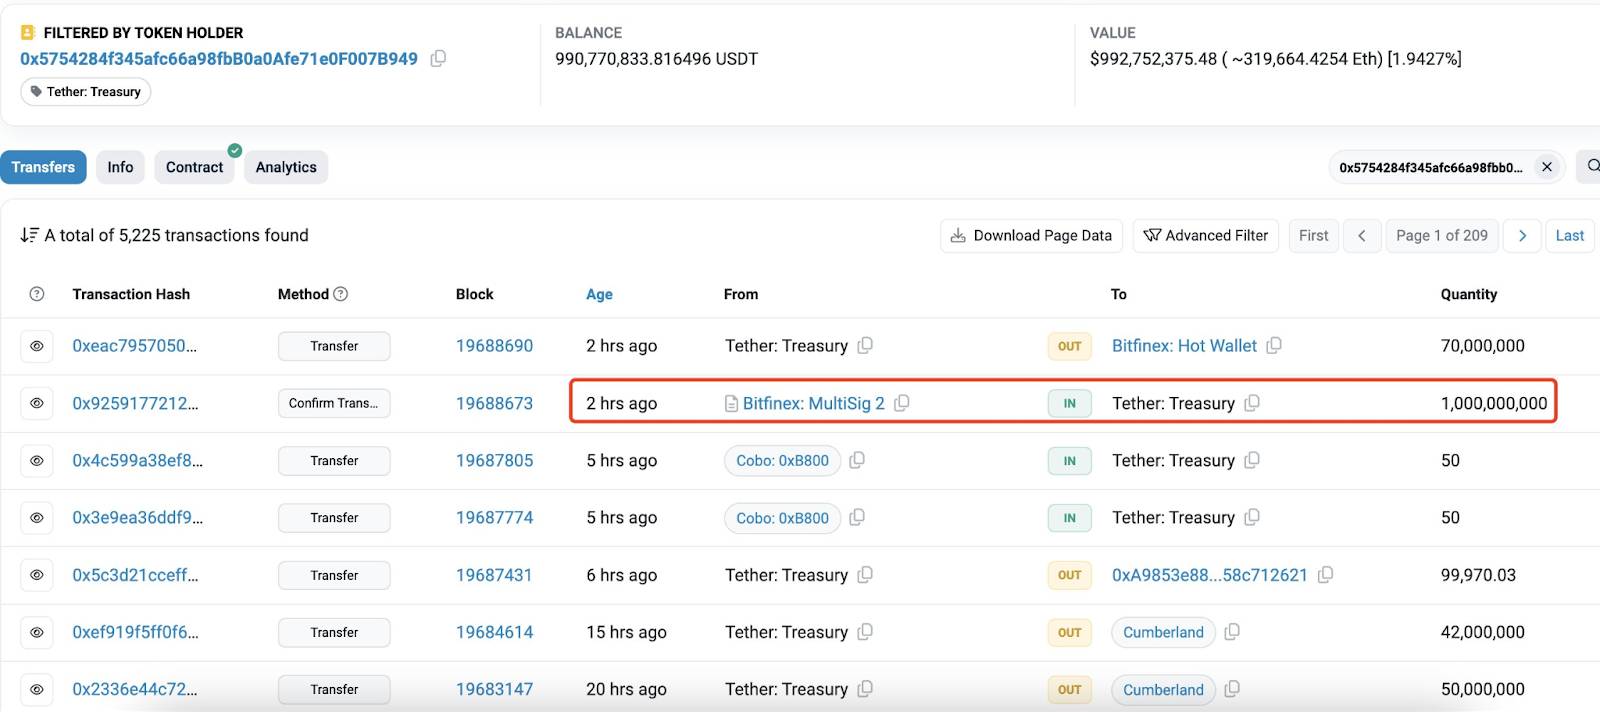The width and height of the screenshot is (1600, 712).
Task: Open the Bitfinex: MultiSig 2 link
Action: [x=813, y=403]
